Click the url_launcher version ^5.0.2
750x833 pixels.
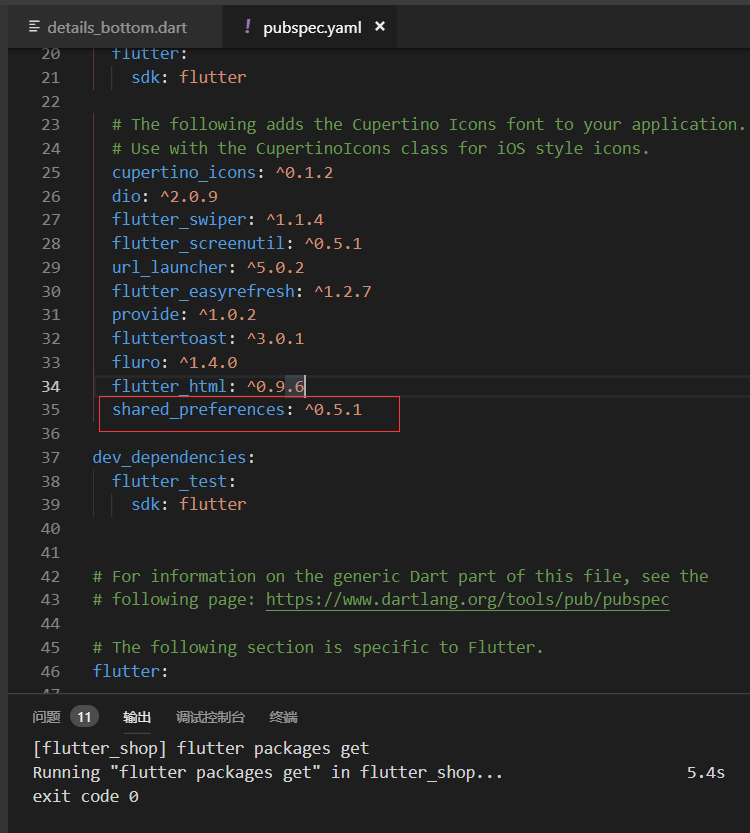[276, 267]
